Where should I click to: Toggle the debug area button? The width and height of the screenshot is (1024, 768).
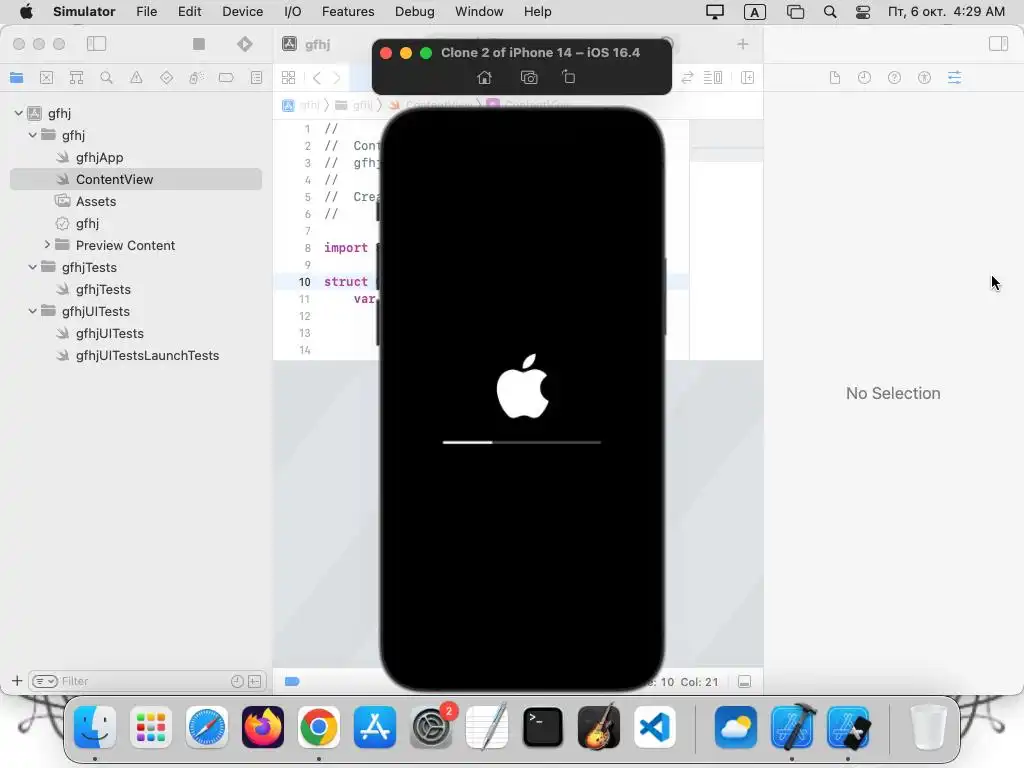(x=744, y=682)
